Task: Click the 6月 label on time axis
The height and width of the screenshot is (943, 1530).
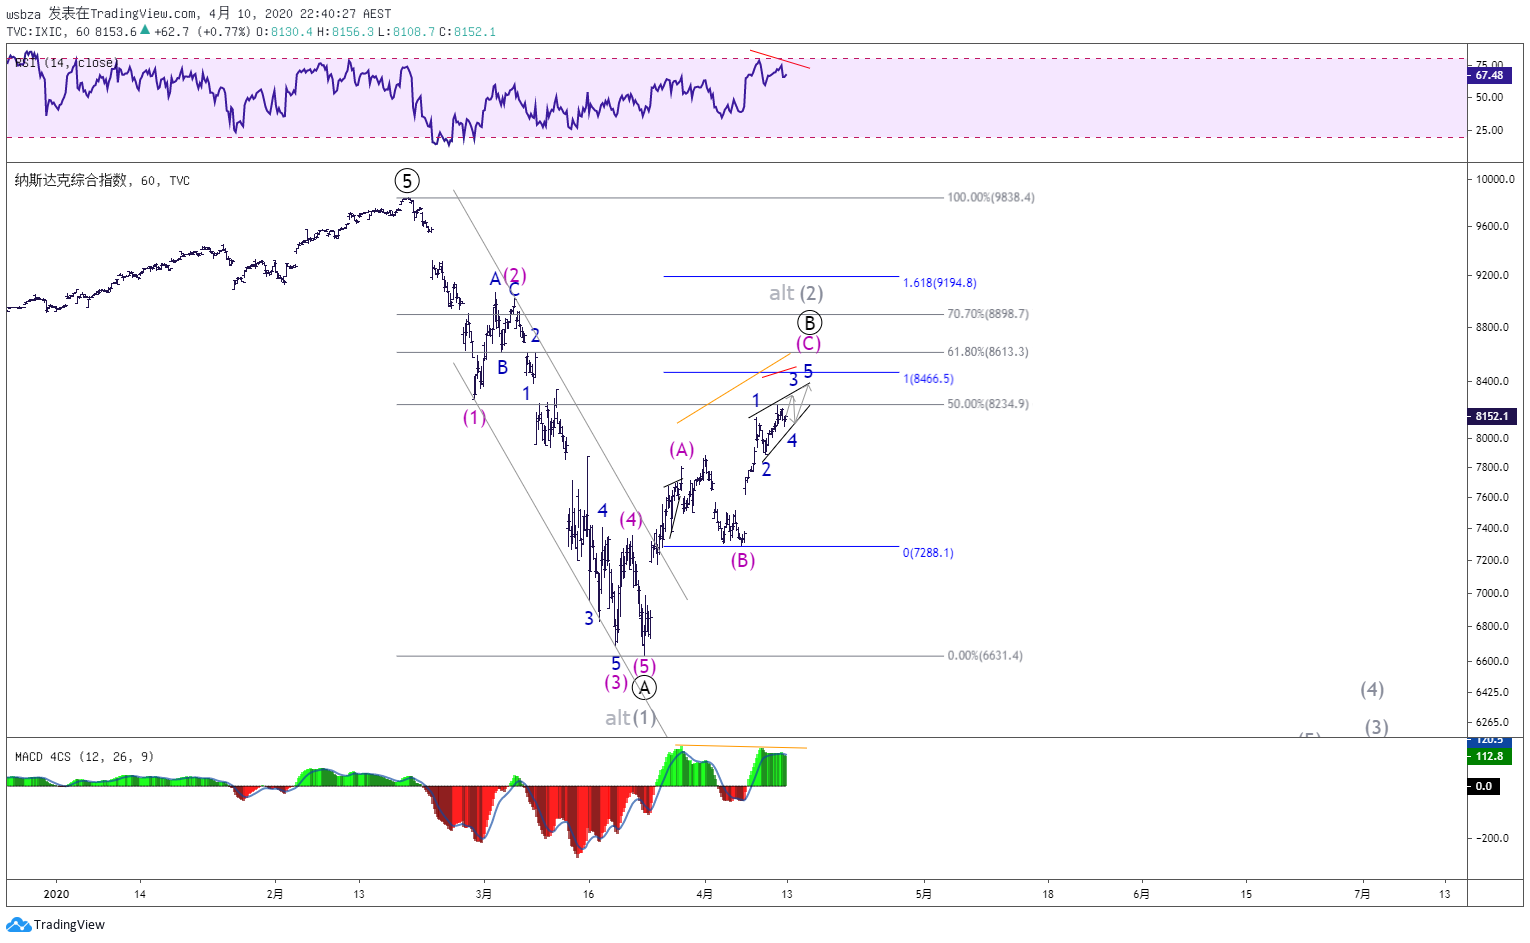Action: (1142, 894)
